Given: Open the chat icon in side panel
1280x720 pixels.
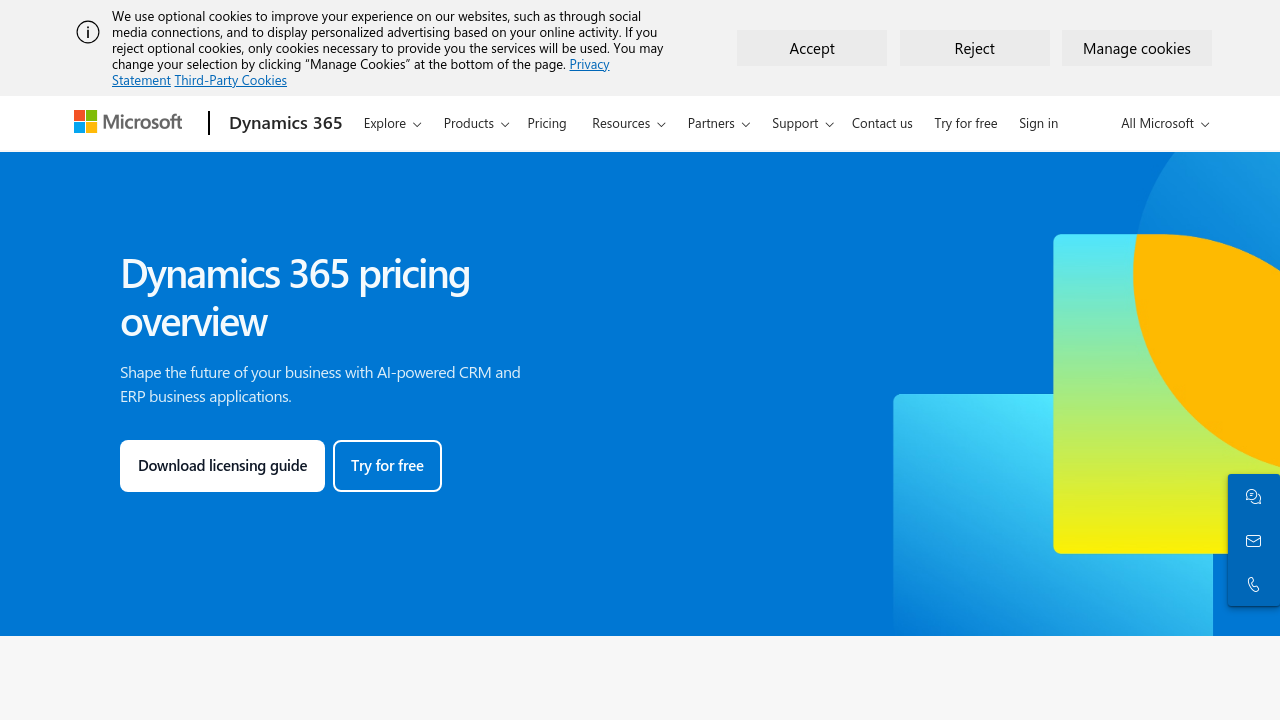Looking at the screenshot, I should click(1253, 497).
